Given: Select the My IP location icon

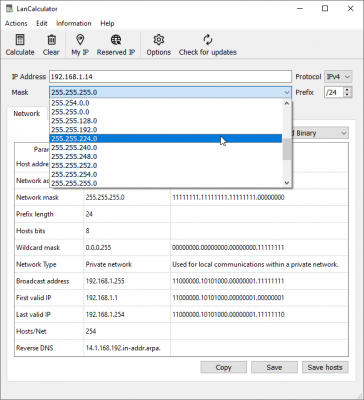Looking at the screenshot, I should (80, 40).
